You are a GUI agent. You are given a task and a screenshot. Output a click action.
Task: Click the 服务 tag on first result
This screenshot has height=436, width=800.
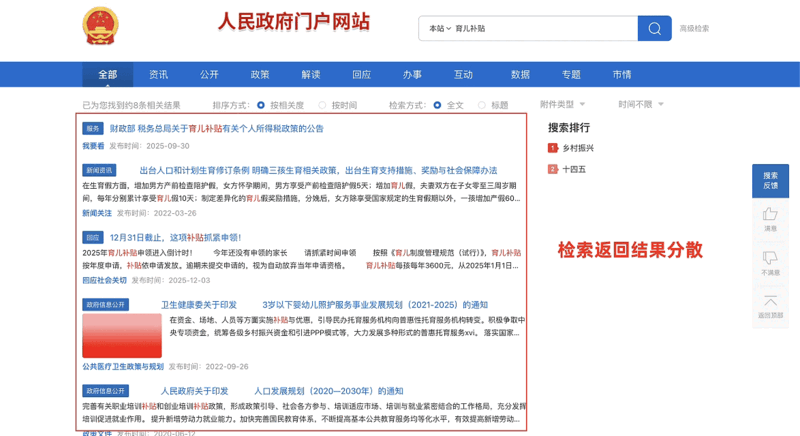tap(93, 129)
